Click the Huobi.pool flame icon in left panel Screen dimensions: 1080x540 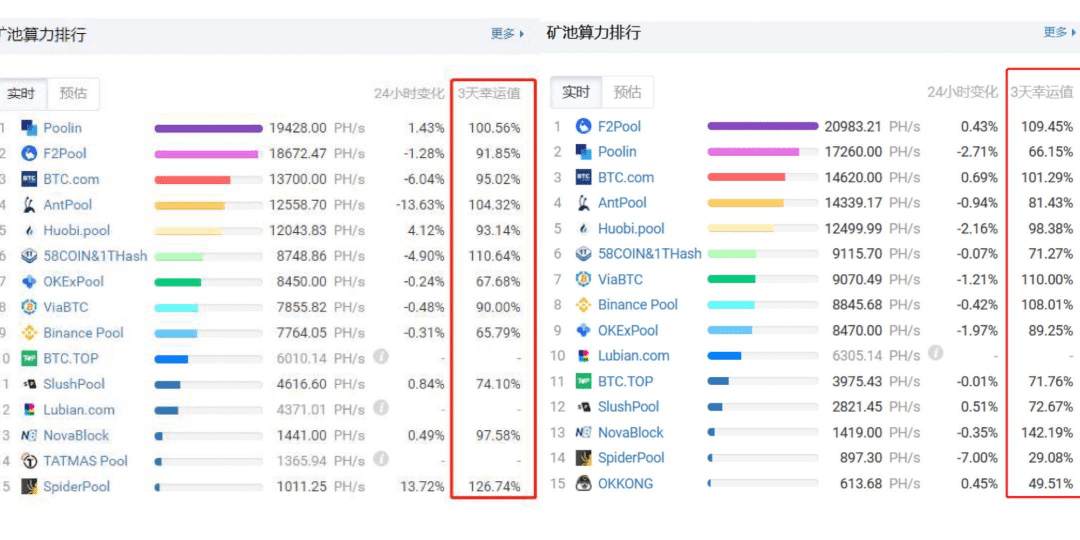[29, 231]
